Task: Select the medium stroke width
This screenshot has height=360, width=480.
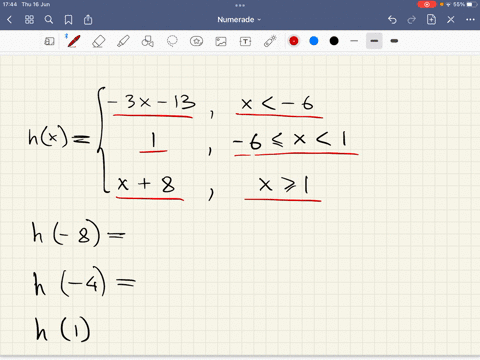Action: pyautogui.click(x=374, y=41)
